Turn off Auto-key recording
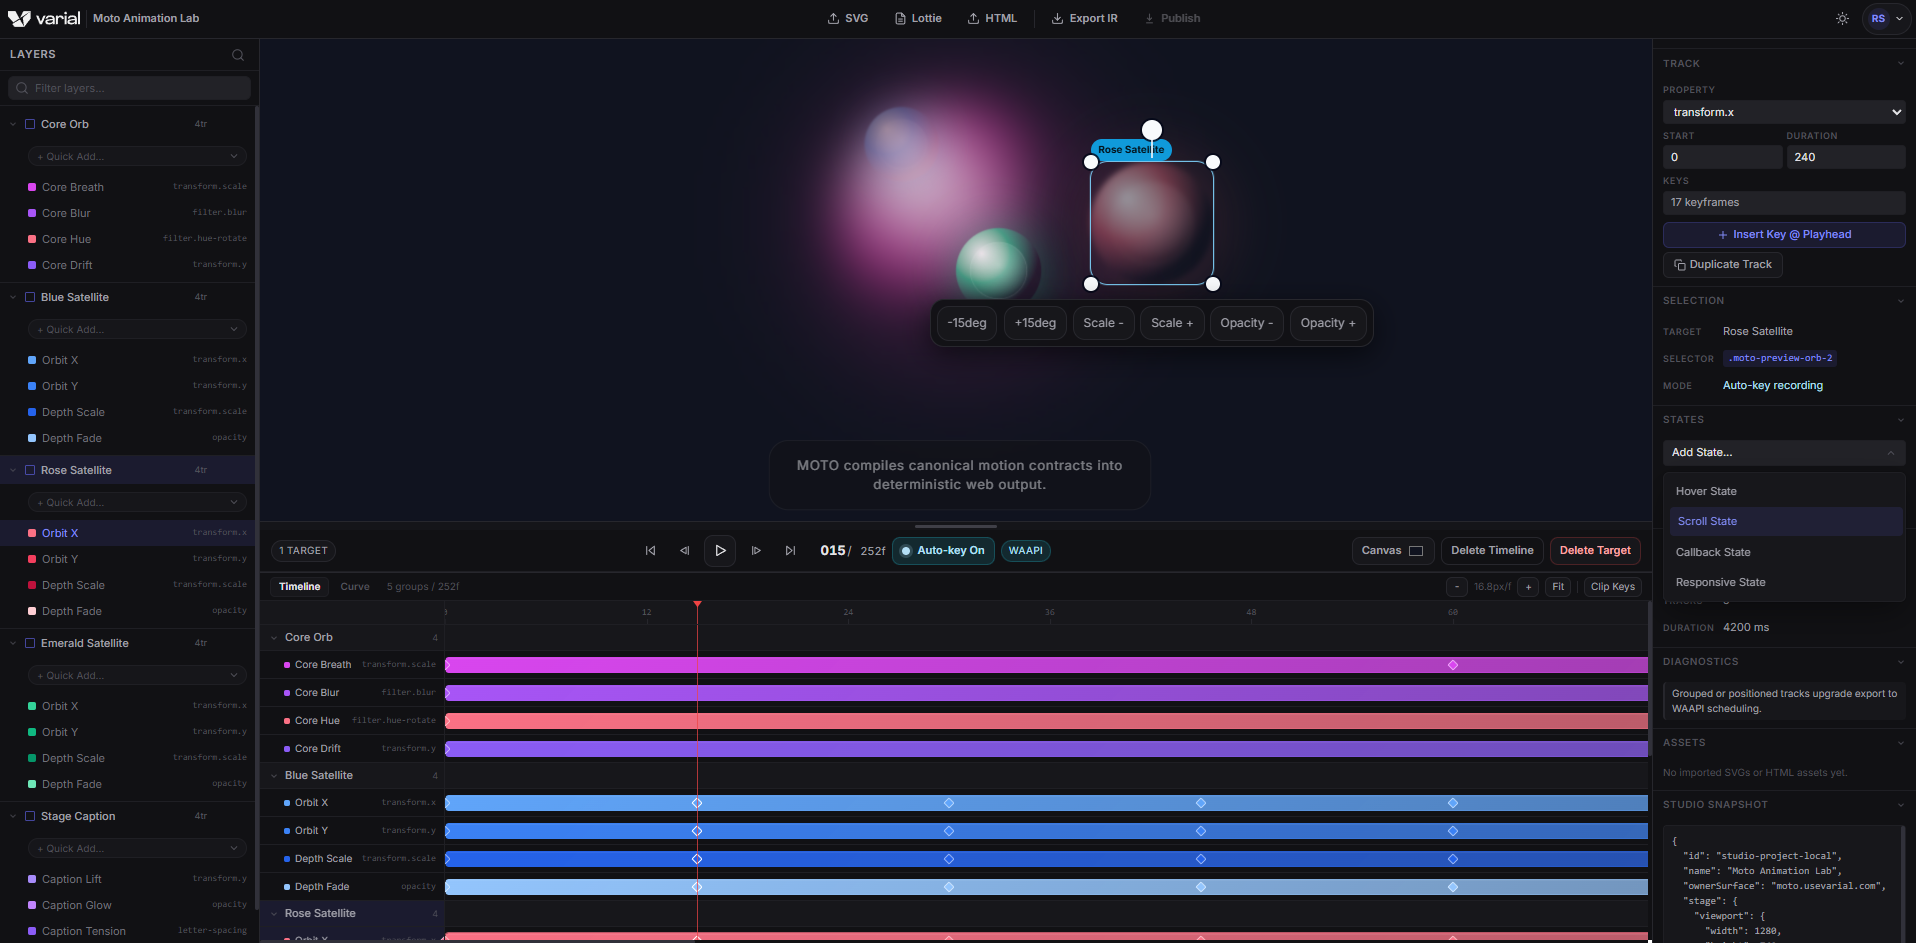 tap(942, 551)
